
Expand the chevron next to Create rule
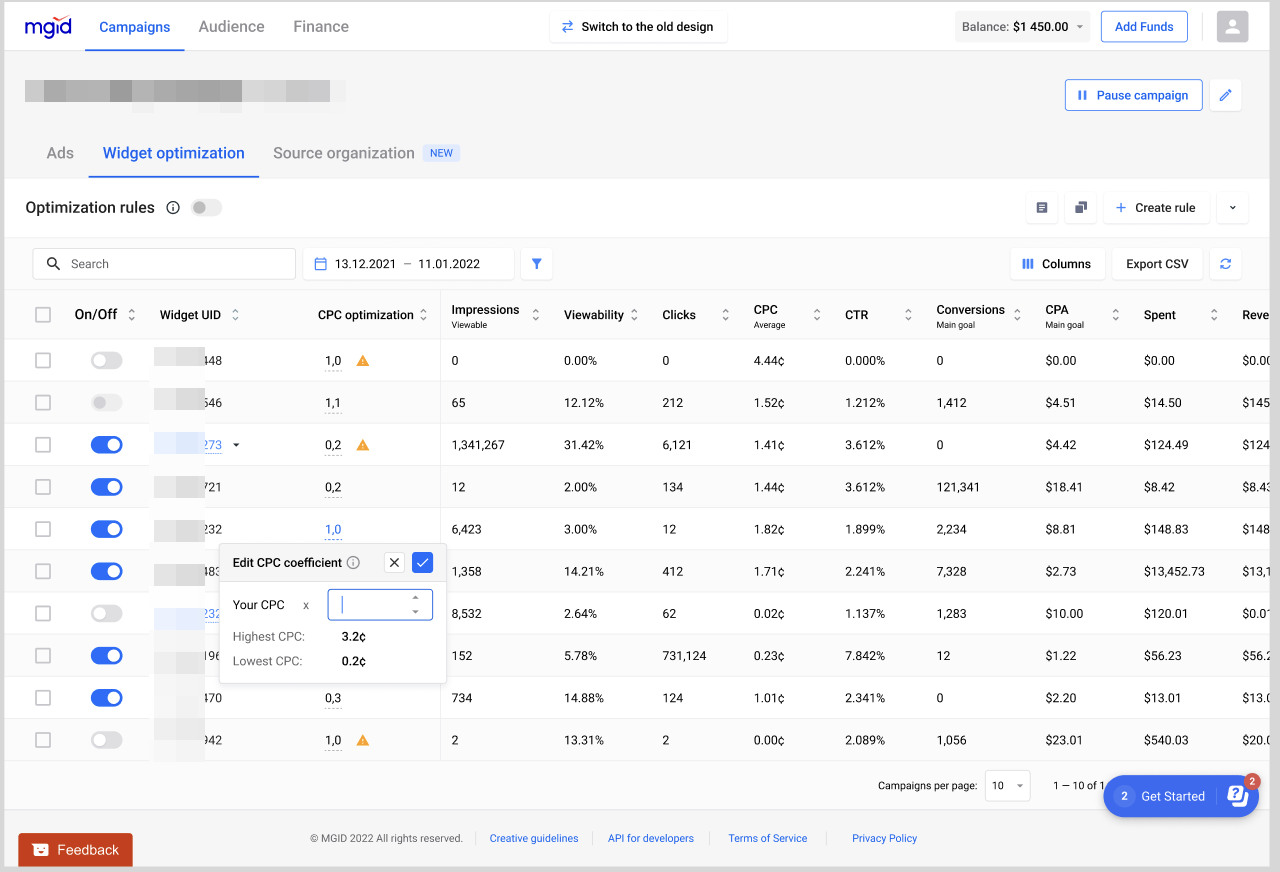1232,207
